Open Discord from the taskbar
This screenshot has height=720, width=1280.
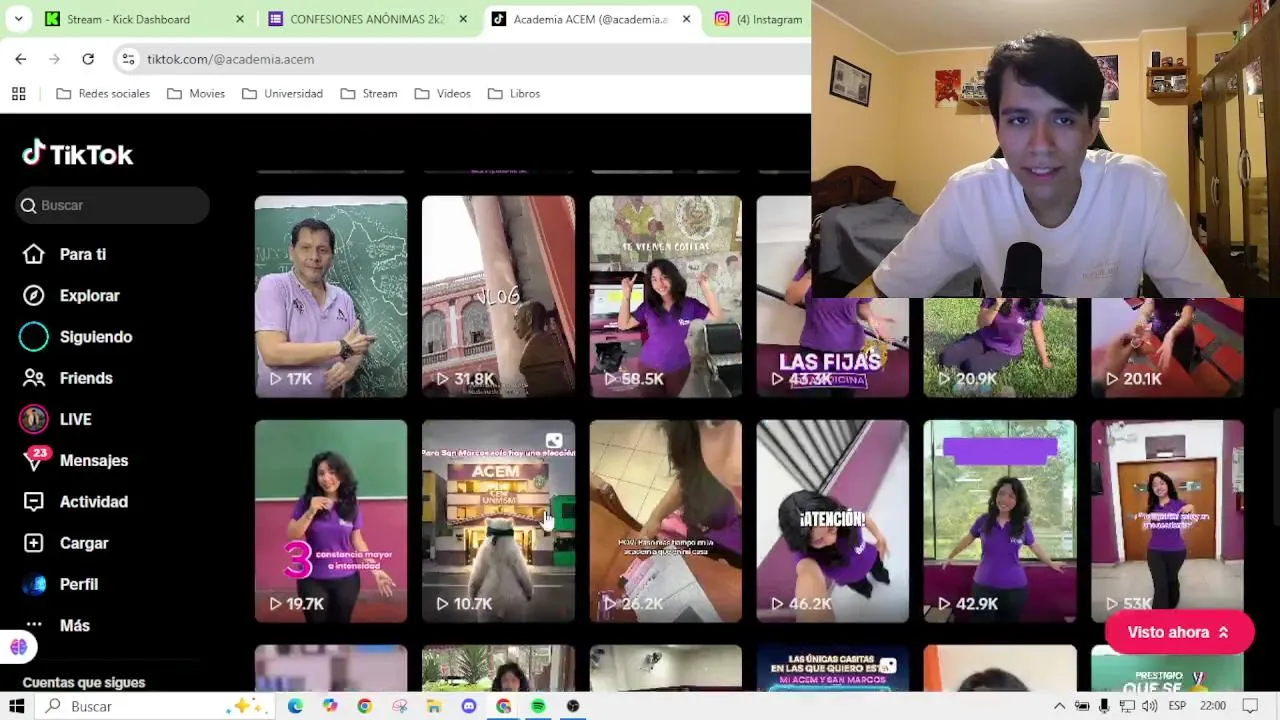tap(469, 706)
